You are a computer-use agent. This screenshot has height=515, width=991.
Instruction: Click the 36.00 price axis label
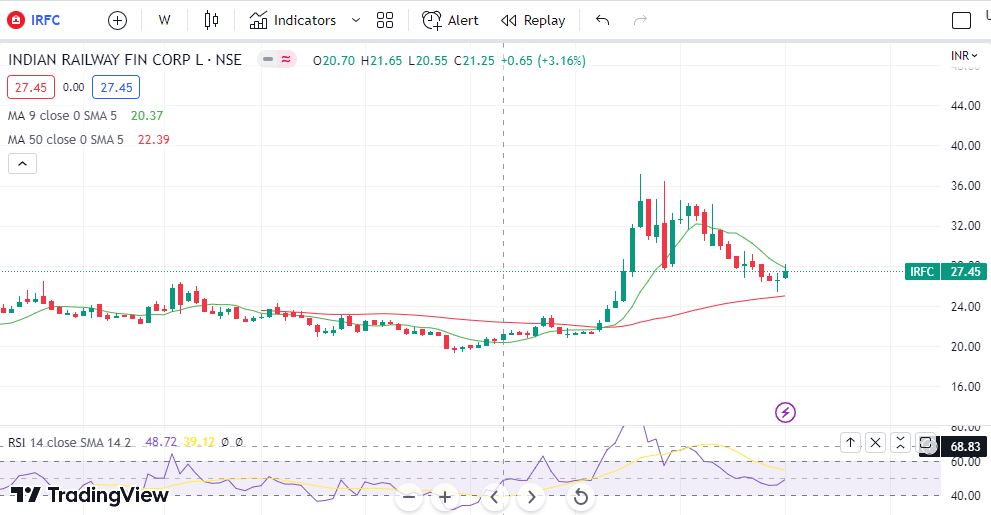tap(965, 186)
